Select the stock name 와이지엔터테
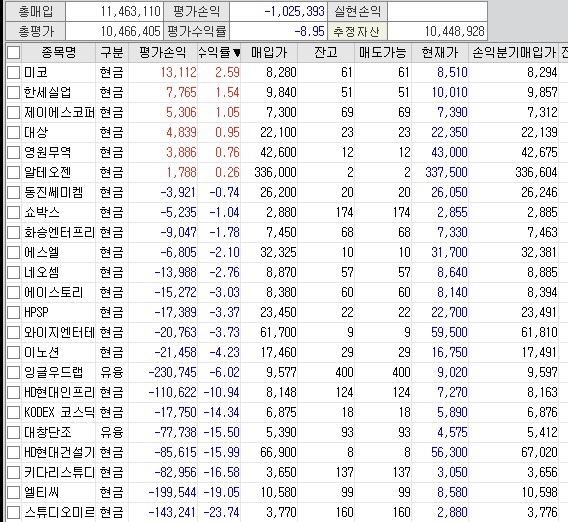 pyautogui.click(x=59, y=333)
